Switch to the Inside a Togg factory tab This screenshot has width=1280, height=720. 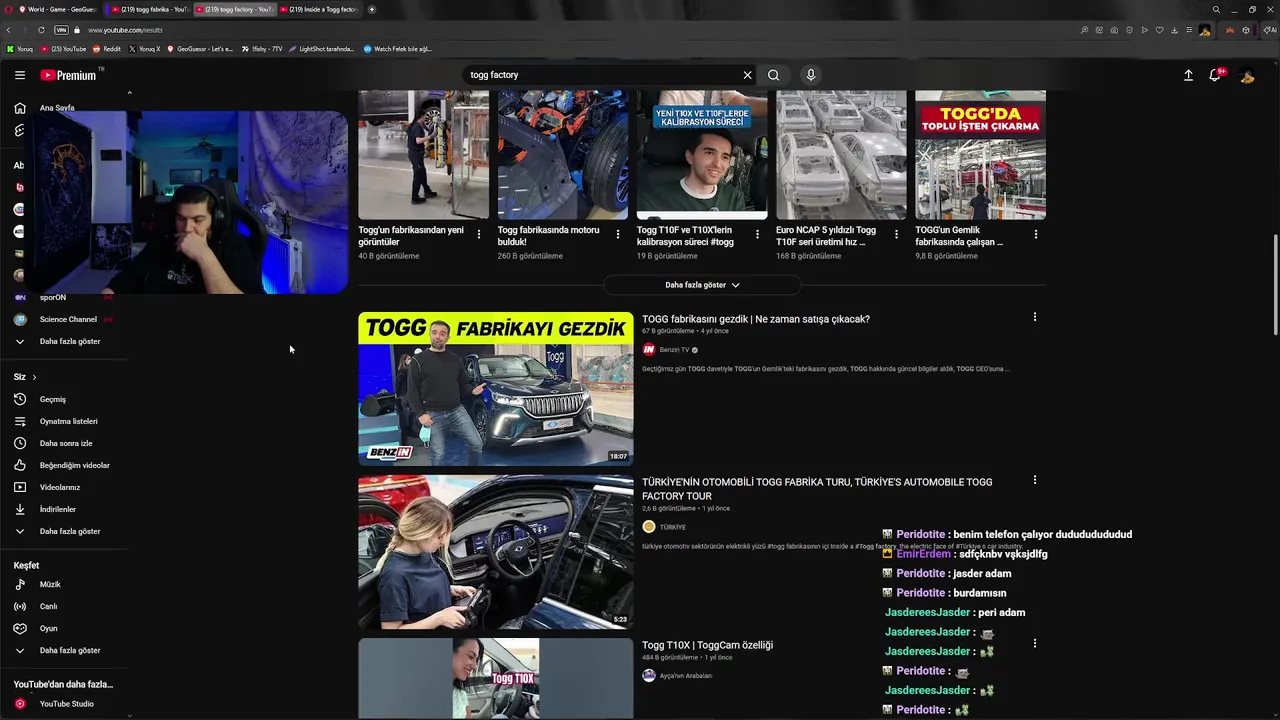coord(320,9)
